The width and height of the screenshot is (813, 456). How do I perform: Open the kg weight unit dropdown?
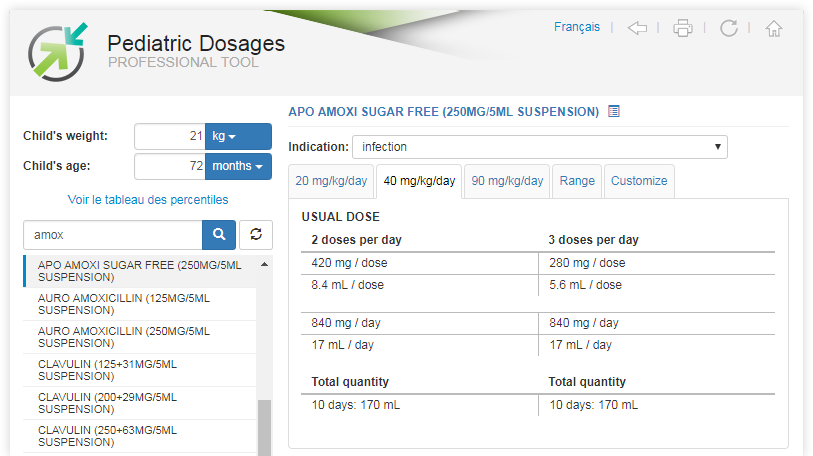click(x=238, y=136)
